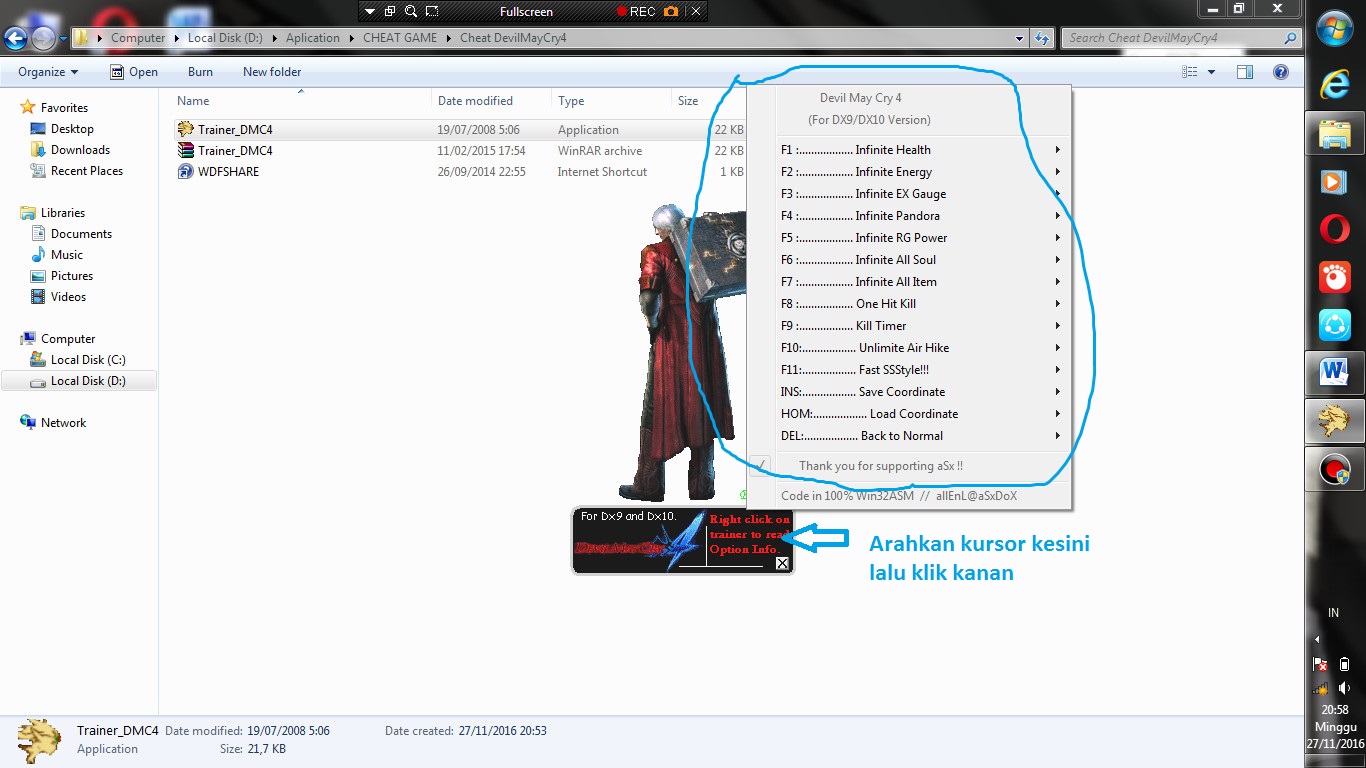Open the Organize menu
The height and width of the screenshot is (768, 1366).
click(48, 72)
